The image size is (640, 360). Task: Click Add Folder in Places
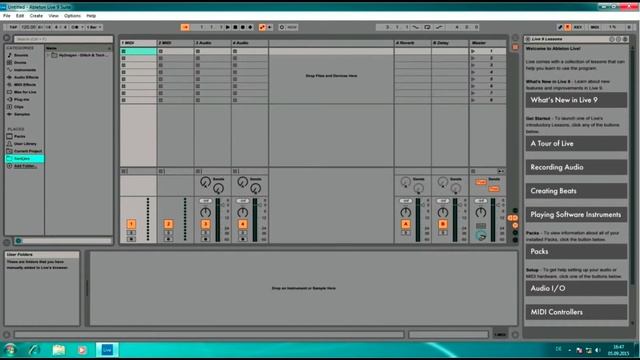tap(24, 166)
